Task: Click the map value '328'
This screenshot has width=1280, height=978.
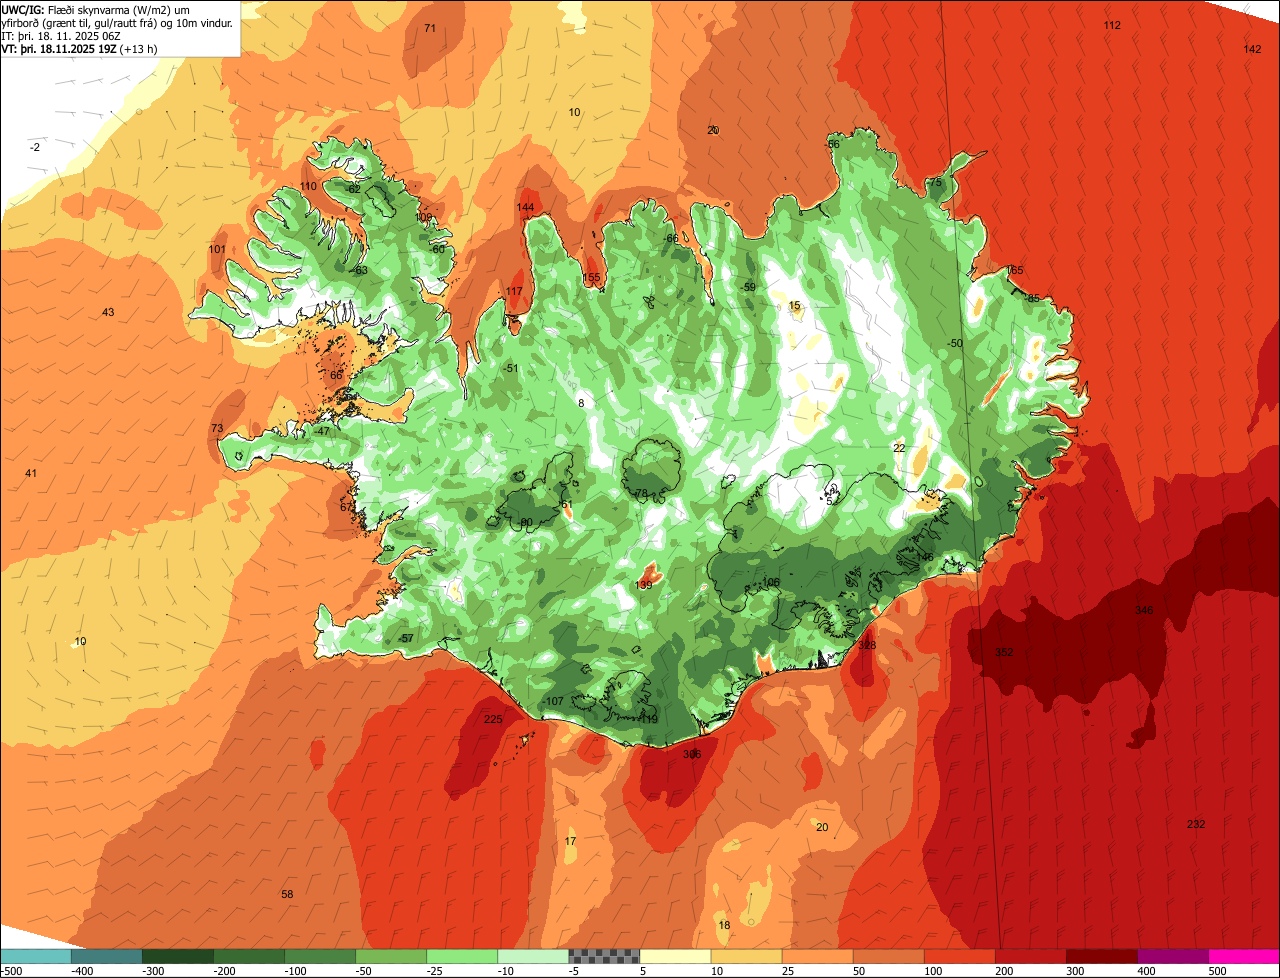Action: click(x=867, y=645)
